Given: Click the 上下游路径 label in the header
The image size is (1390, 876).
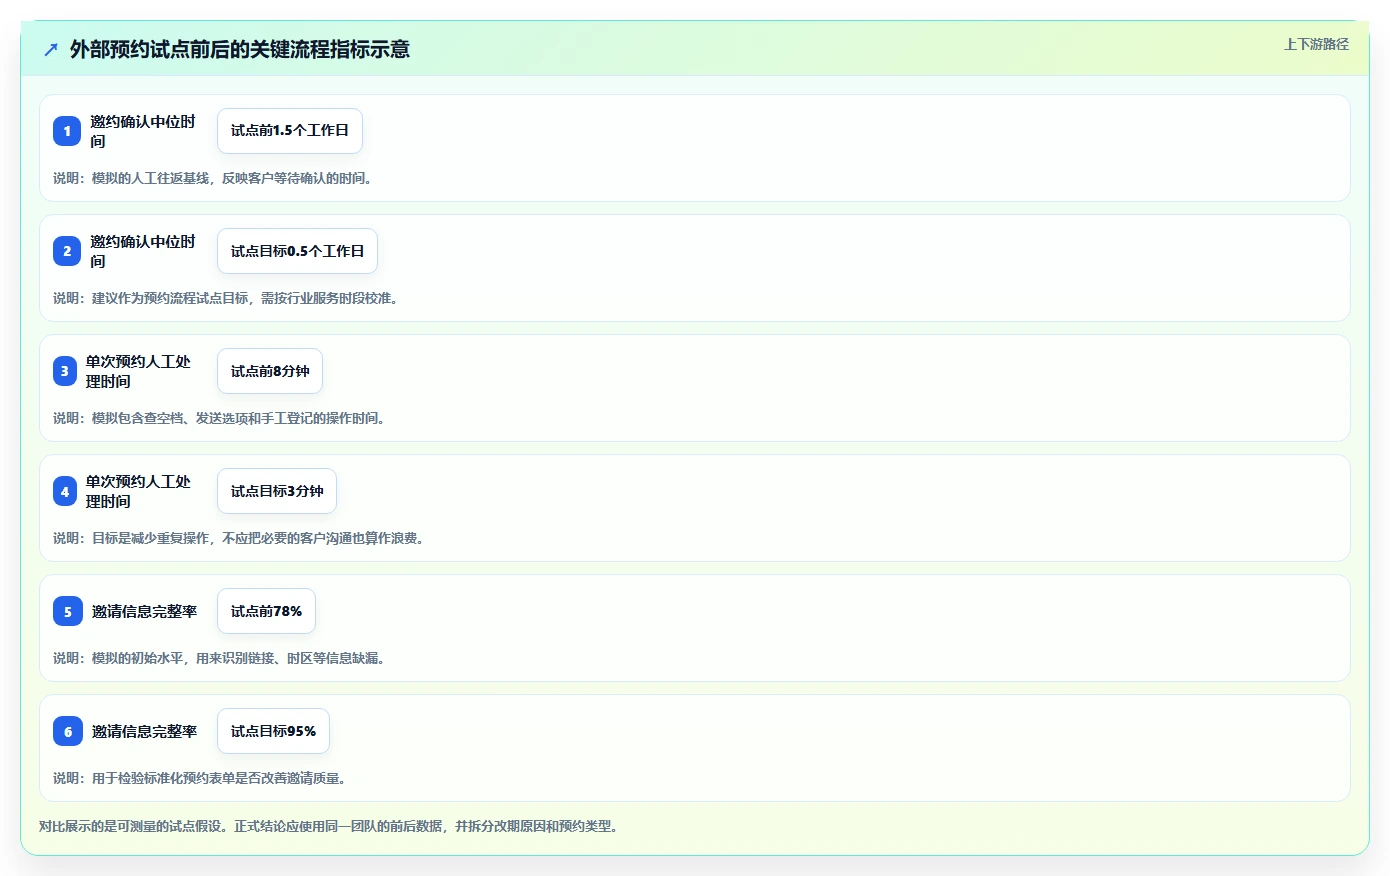Looking at the screenshot, I should (x=1316, y=45).
